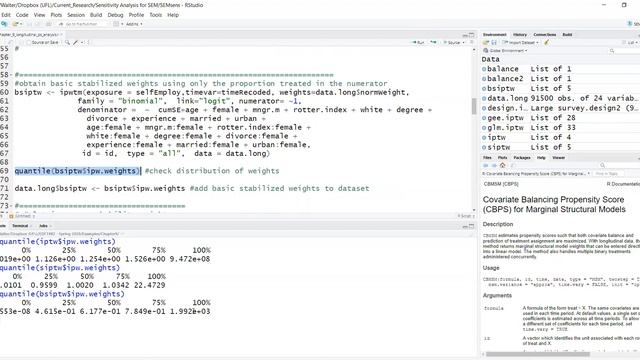Open the View menu
The image size is (640, 360).
(x=40, y=15)
